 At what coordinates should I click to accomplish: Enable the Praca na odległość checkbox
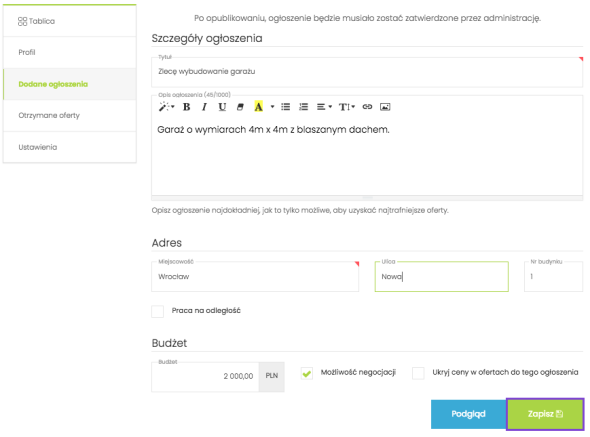coord(157,311)
